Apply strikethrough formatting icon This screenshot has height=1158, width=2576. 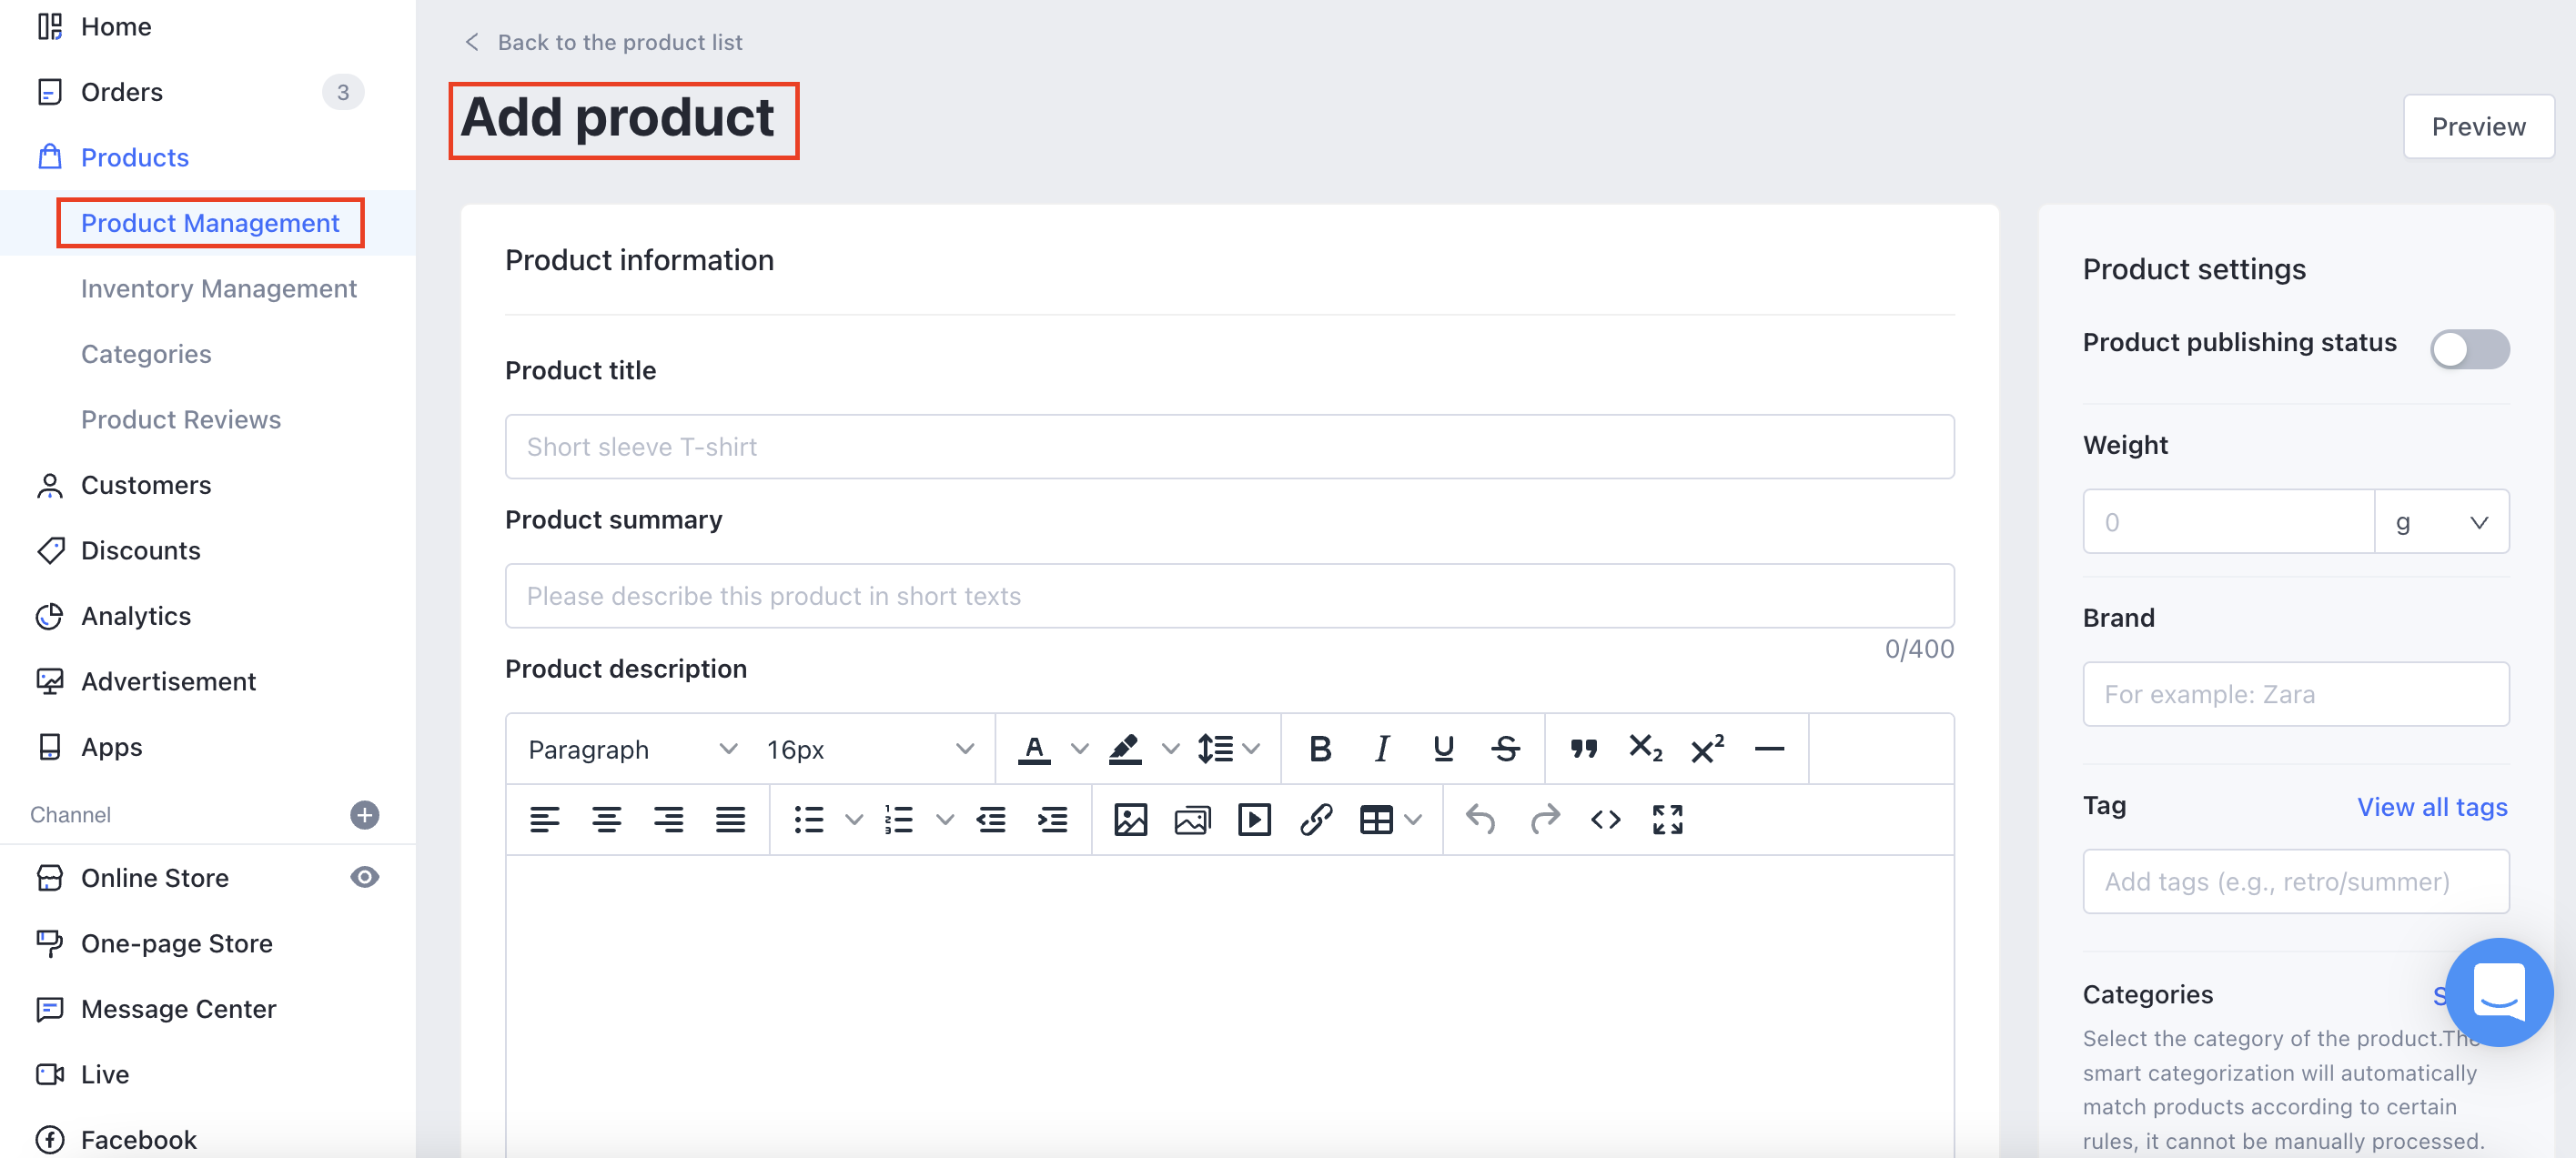[1505, 749]
